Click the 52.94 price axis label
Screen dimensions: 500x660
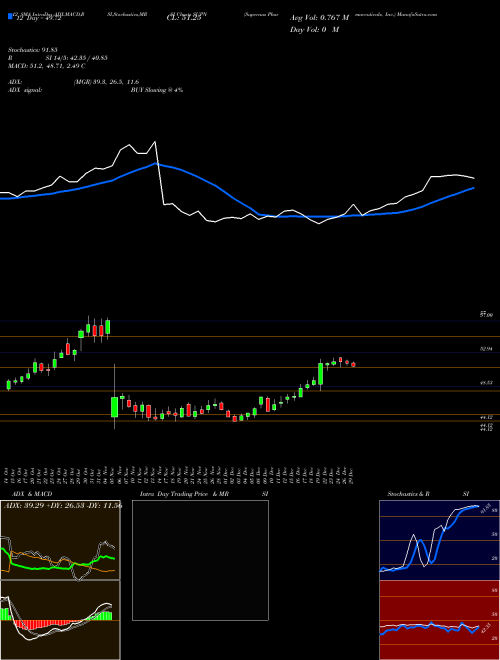(x=487, y=349)
